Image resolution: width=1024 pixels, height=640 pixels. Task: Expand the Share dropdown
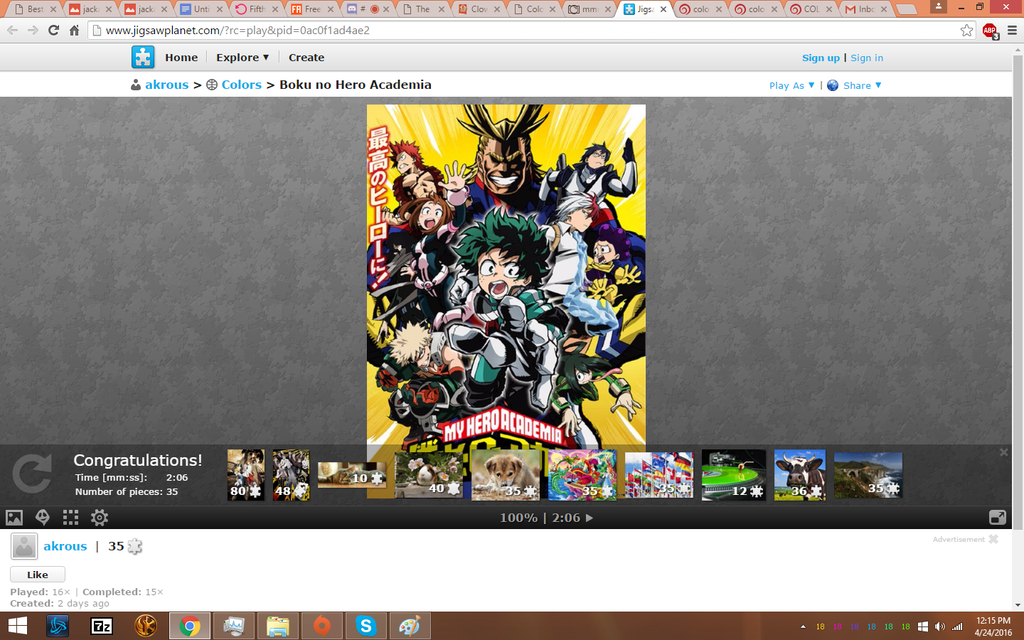click(x=862, y=86)
